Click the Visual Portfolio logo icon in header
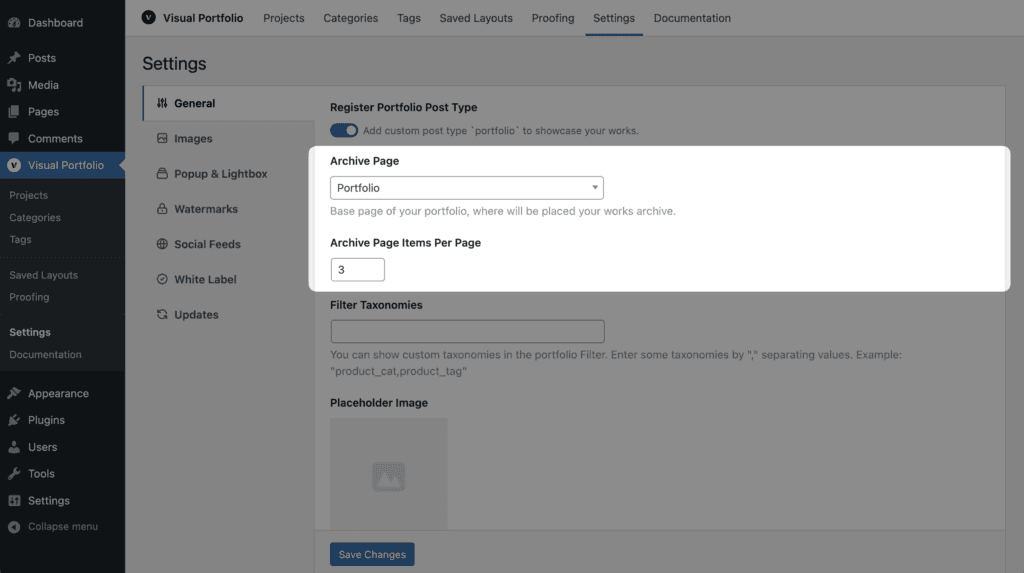 [149, 18]
